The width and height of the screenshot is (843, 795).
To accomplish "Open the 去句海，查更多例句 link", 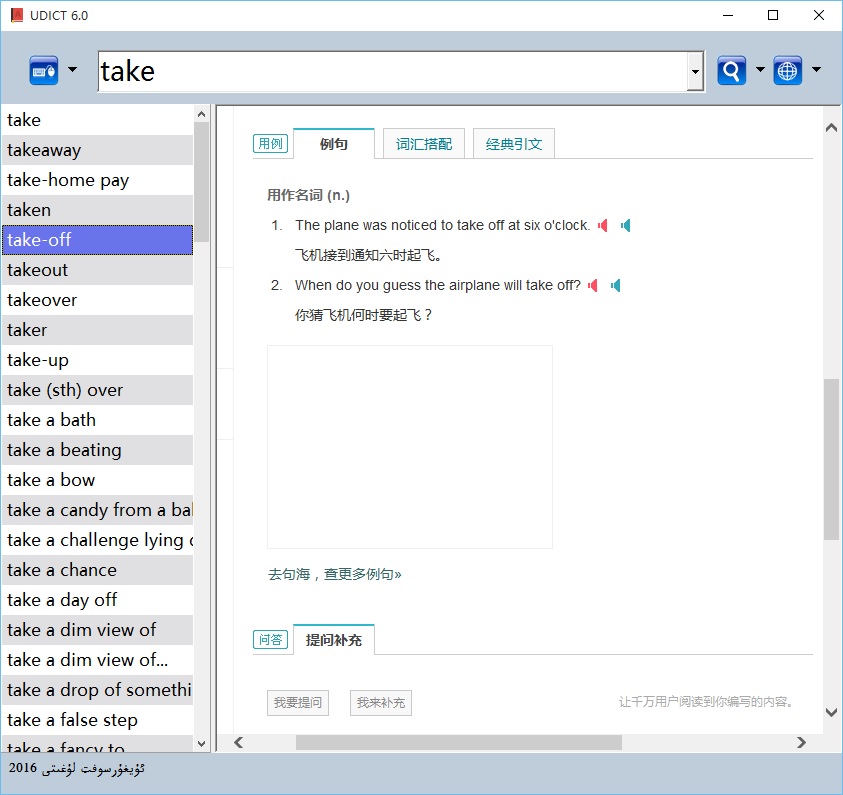I will coord(334,575).
